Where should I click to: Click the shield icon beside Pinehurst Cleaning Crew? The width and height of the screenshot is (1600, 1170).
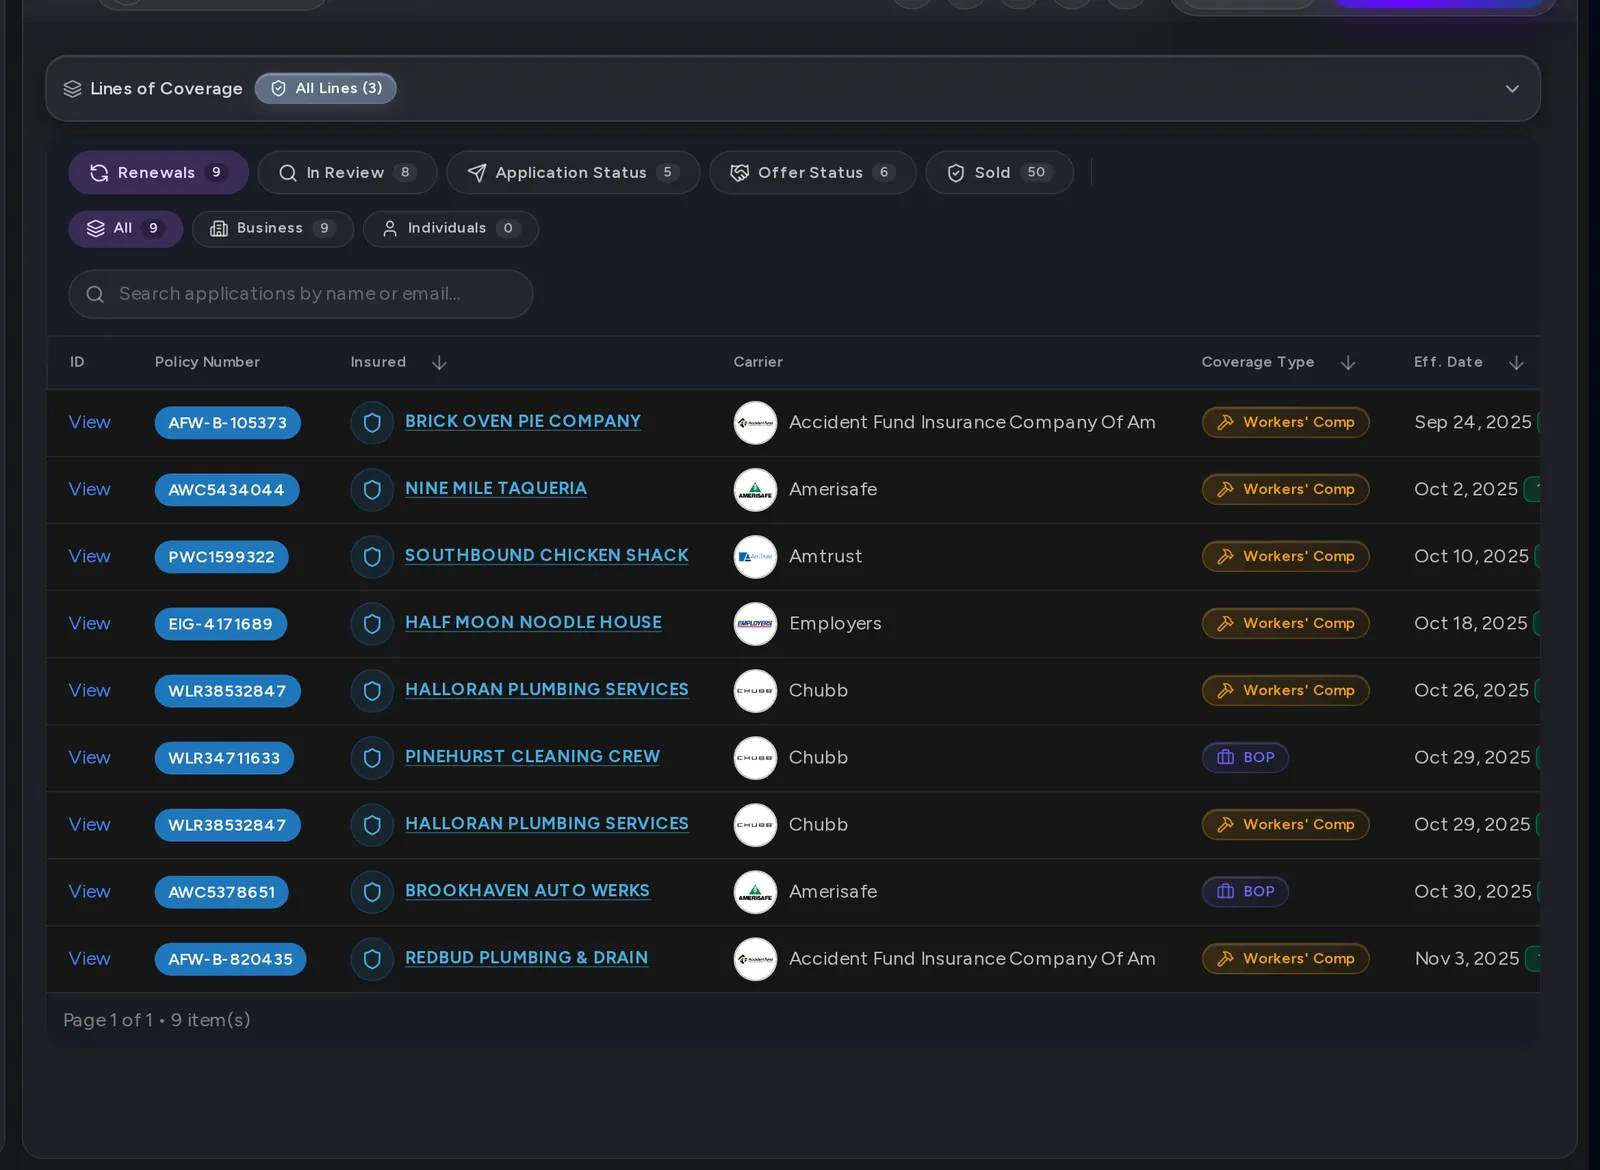pyautogui.click(x=372, y=758)
